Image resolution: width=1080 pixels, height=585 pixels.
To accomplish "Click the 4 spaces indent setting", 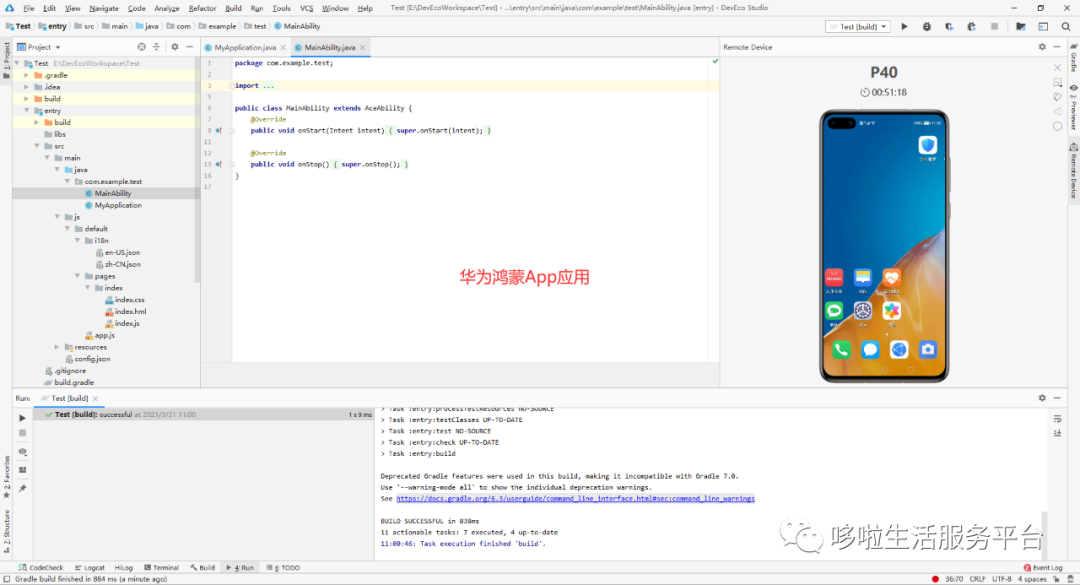I will click(1032, 579).
